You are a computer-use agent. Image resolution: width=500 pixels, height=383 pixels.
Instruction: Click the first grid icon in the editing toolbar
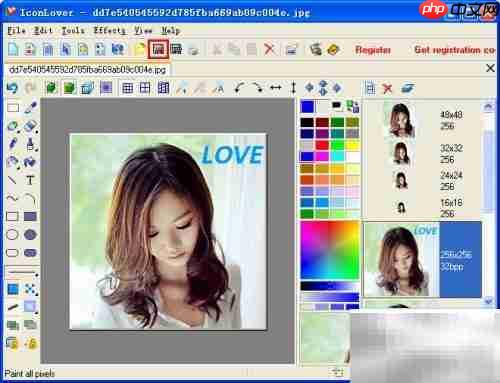coord(128,88)
